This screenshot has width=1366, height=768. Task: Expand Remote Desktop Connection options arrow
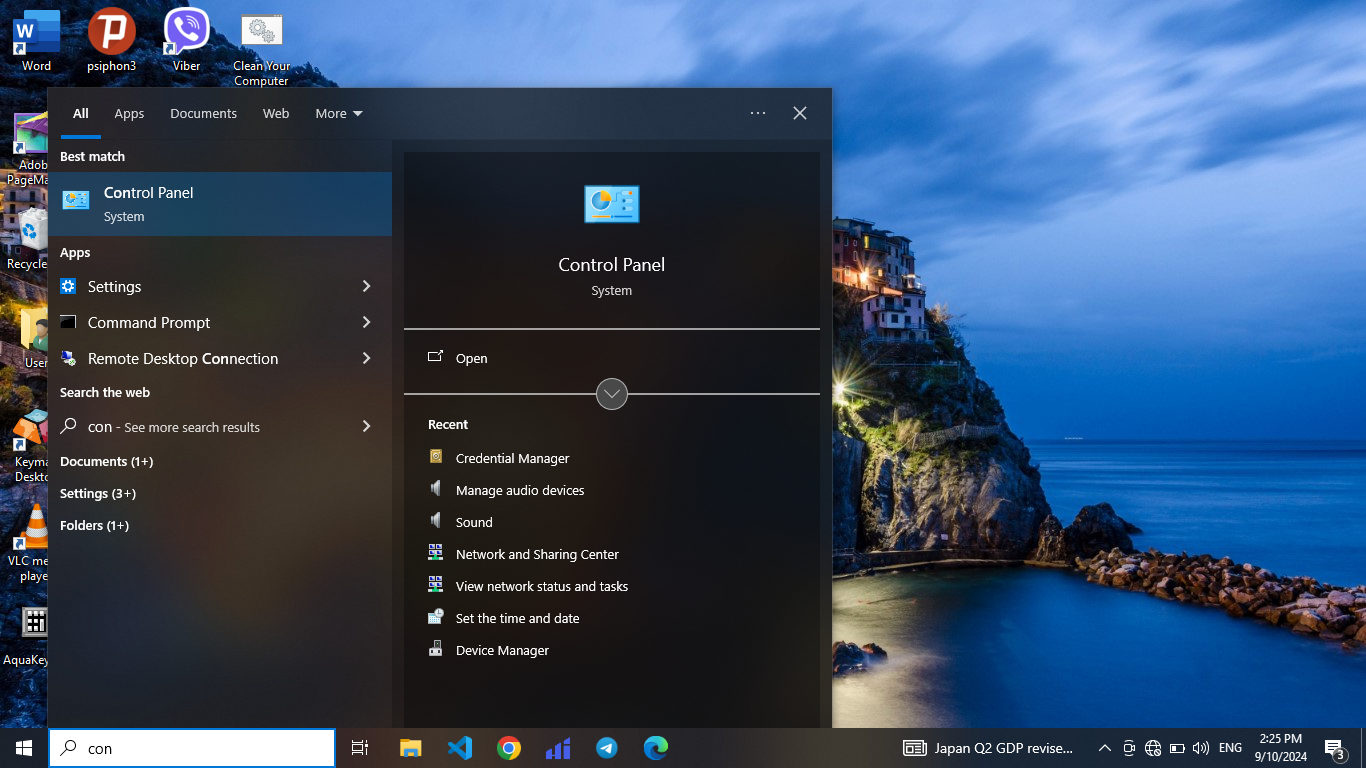point(366,358)
